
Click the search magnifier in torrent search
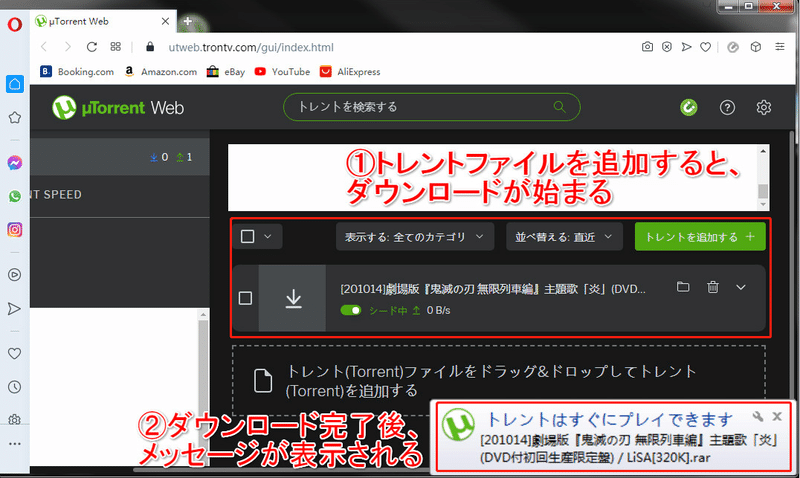pos(560,107)
